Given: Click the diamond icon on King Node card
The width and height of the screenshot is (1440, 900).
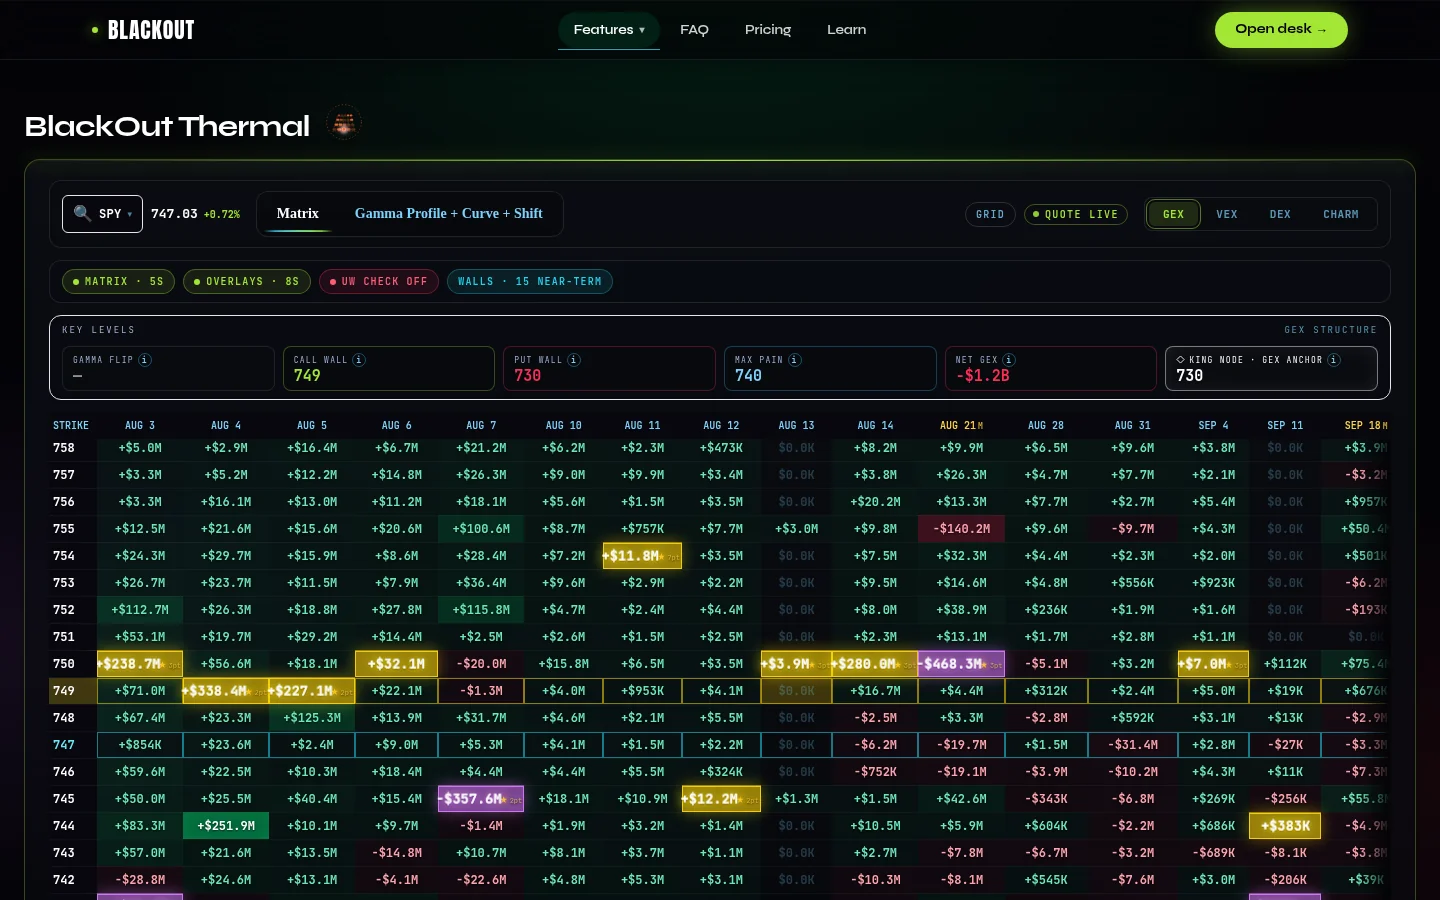Looking at the screenshot, I should 1180,360.
